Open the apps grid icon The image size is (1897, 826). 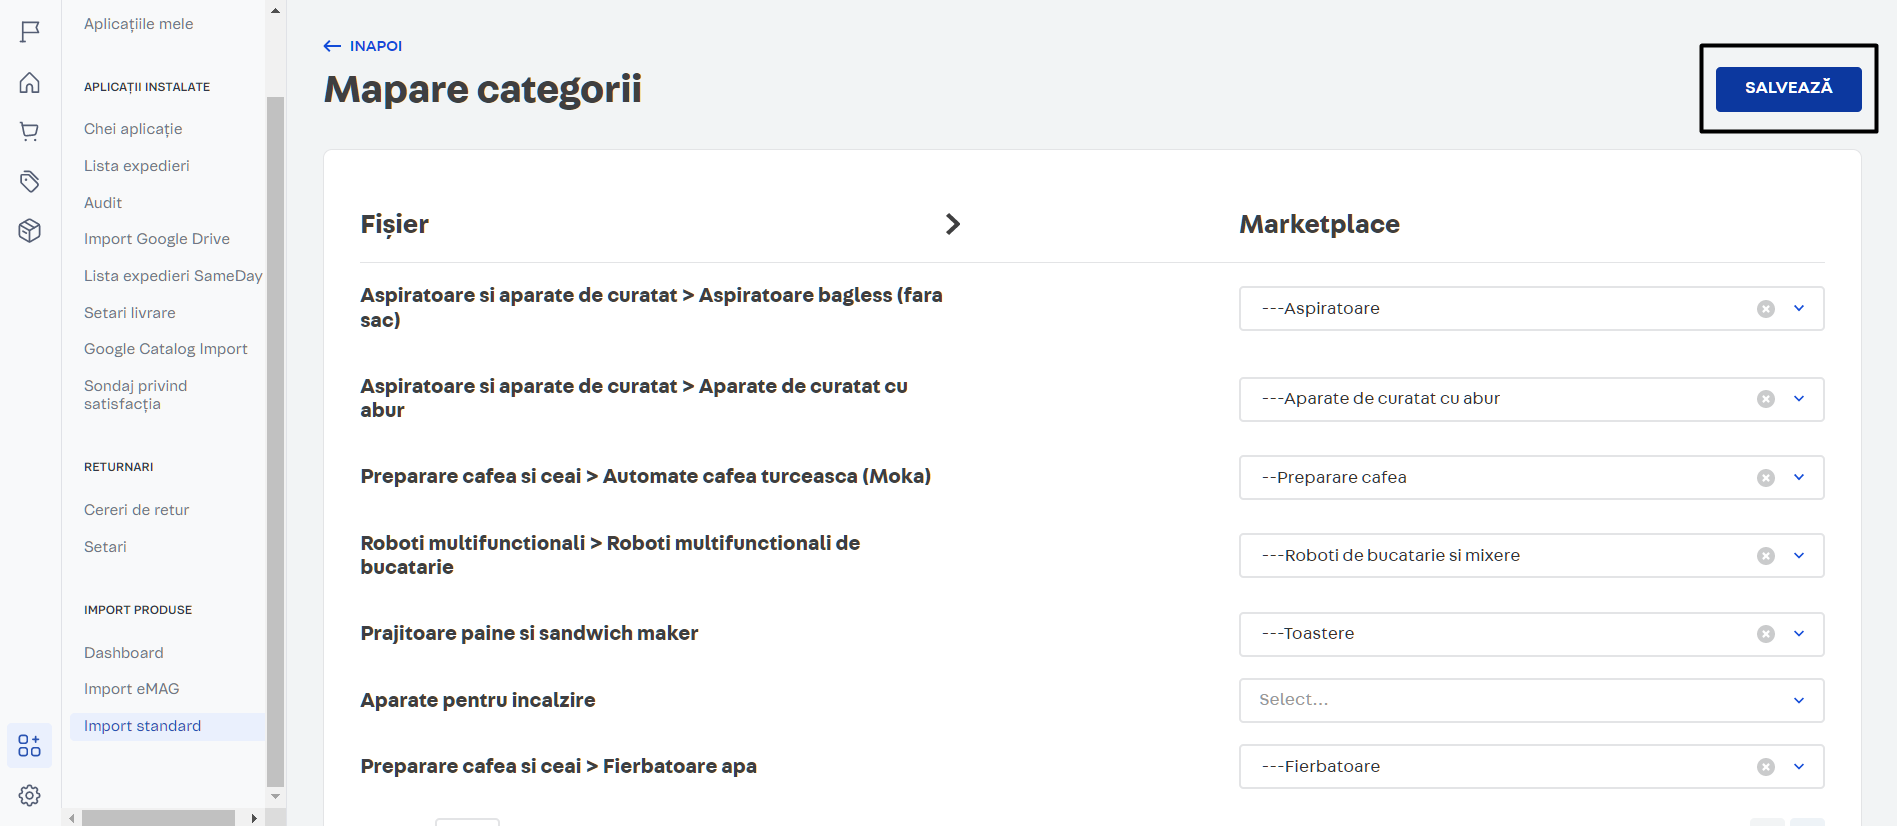(30, 746)
